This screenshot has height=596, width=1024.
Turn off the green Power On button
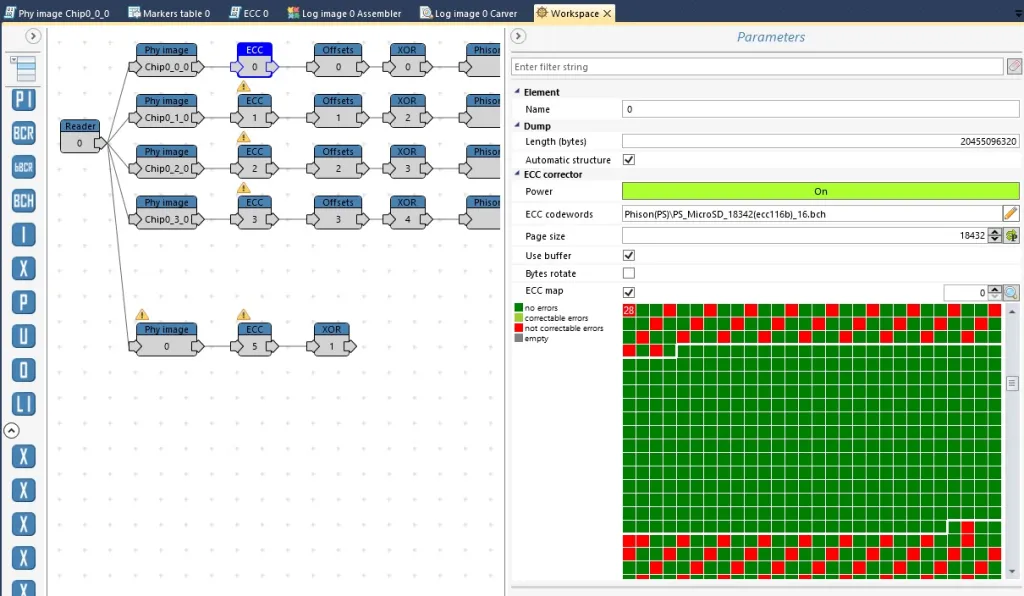click(820, 191)
